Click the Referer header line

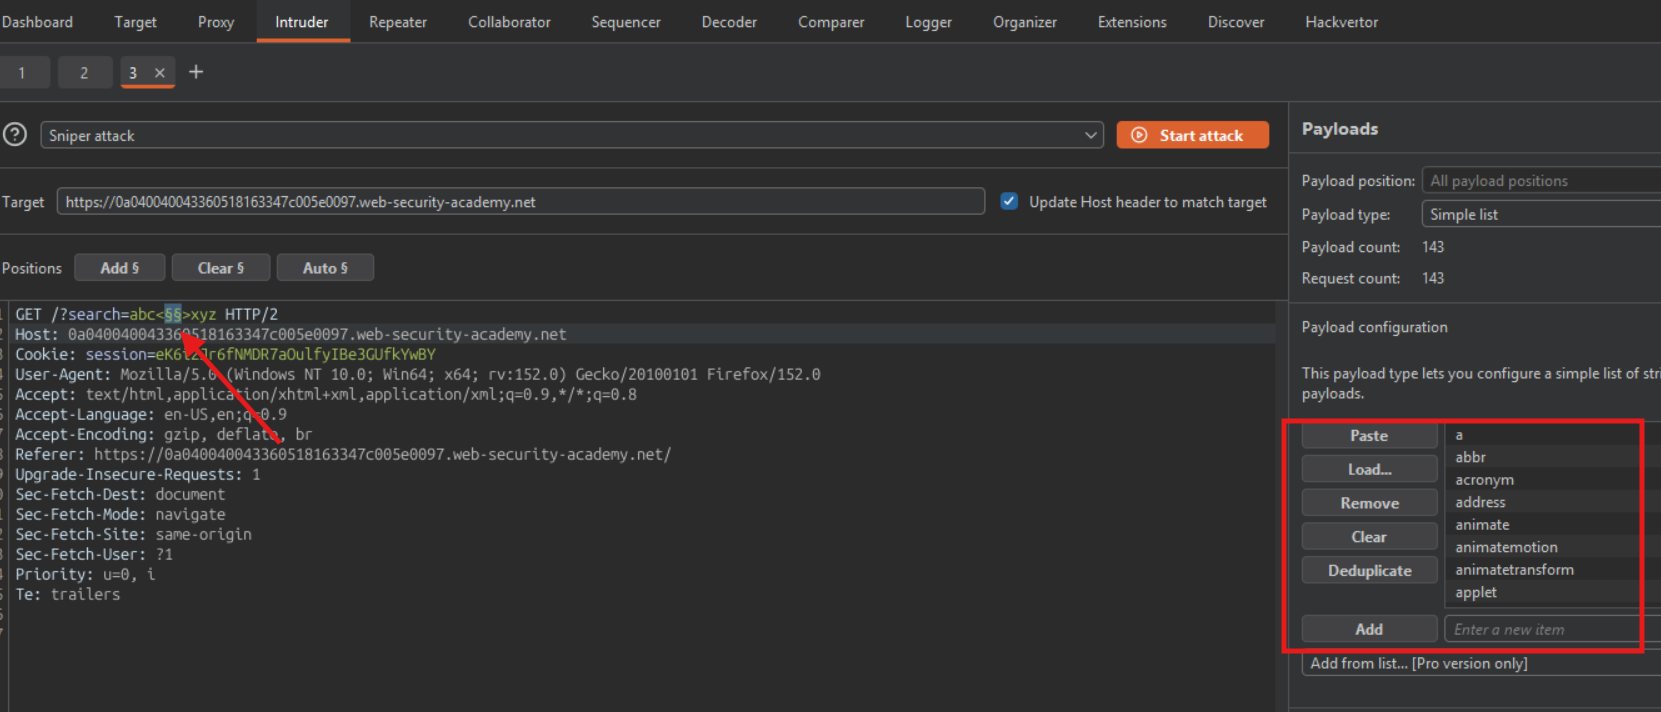343,454
